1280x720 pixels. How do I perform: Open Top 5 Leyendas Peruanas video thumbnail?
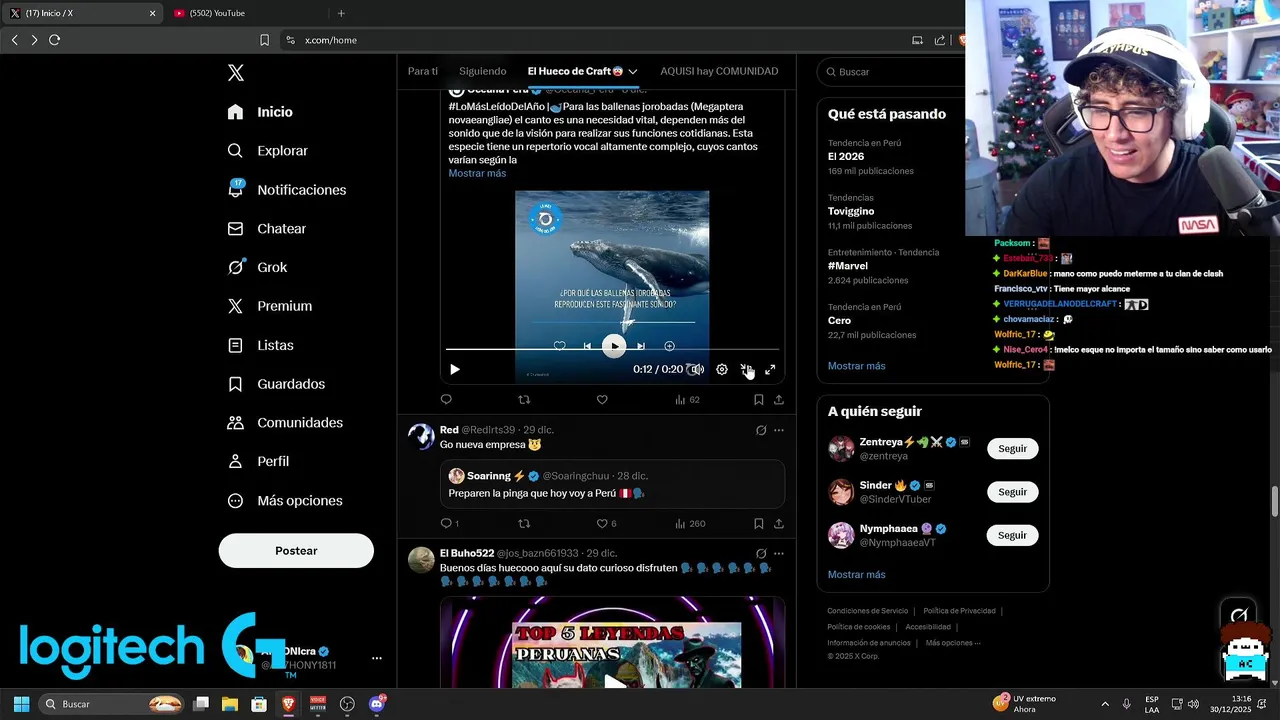click(x=612, y=643)
